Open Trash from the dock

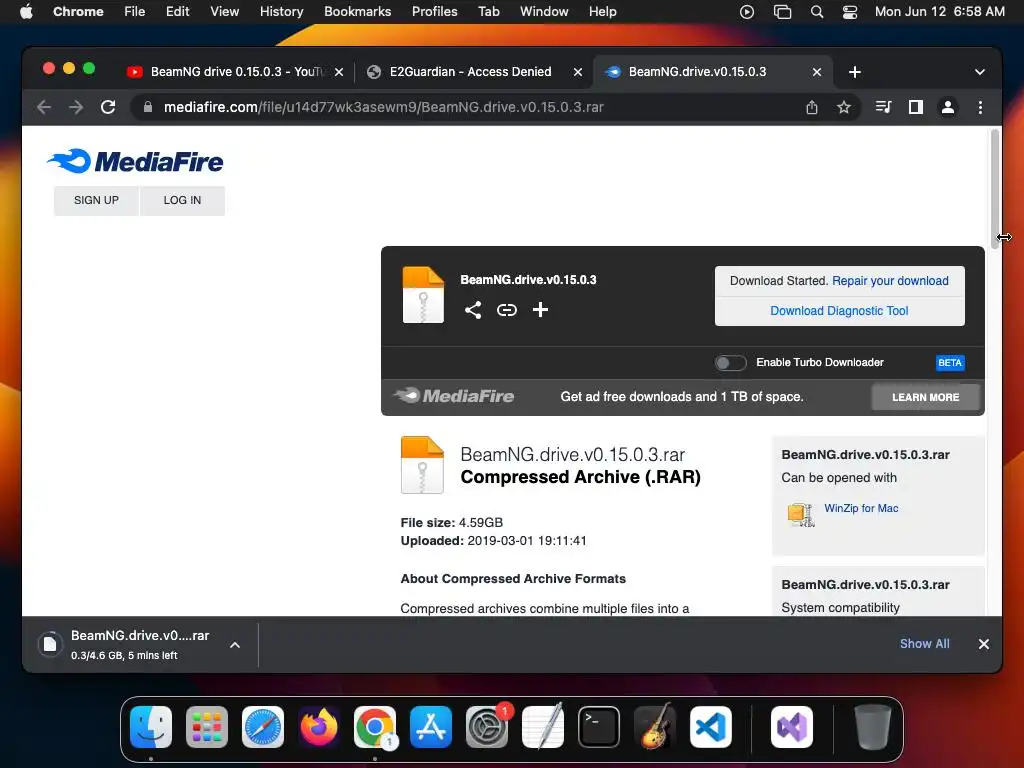[x=873, y=727]
